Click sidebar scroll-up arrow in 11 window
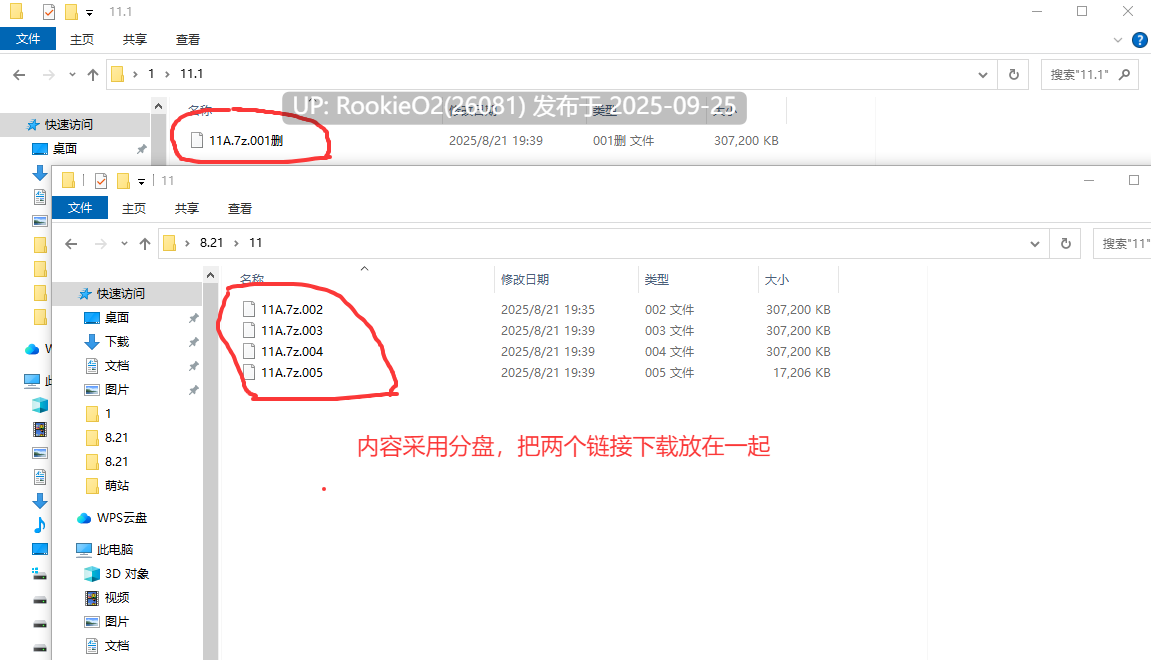1151x660 pixels. pyautogui.click(x=211, y=275)
